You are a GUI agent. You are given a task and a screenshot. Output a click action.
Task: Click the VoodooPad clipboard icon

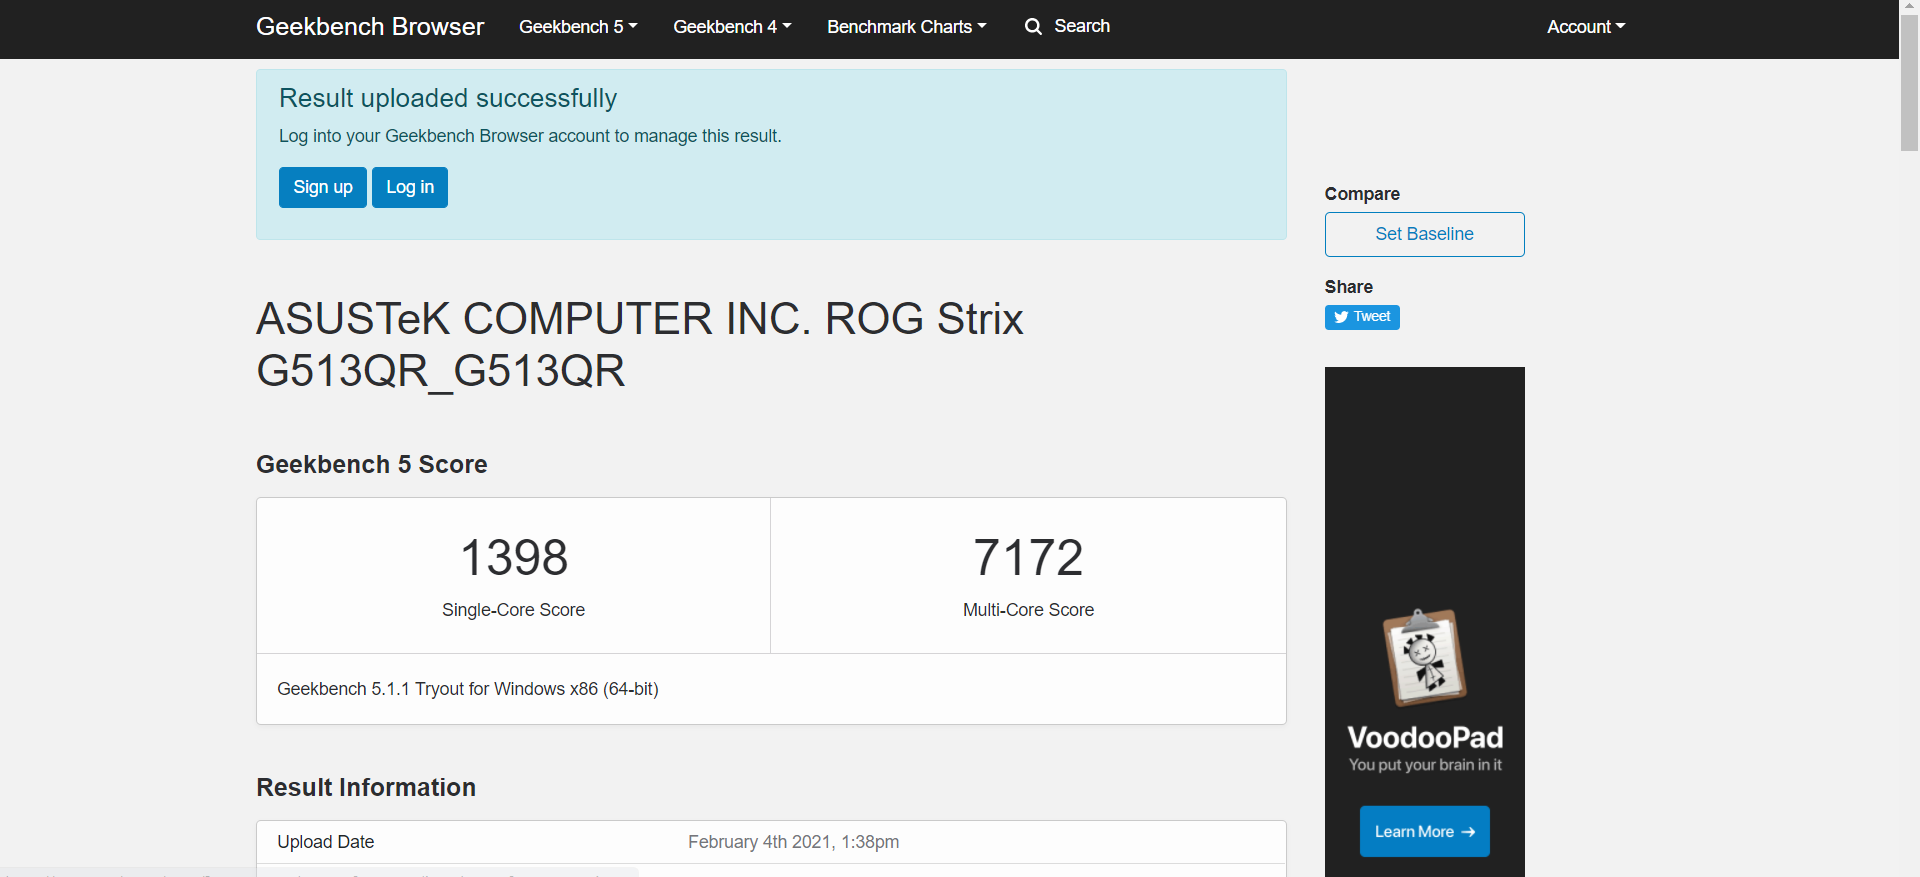1424,657
